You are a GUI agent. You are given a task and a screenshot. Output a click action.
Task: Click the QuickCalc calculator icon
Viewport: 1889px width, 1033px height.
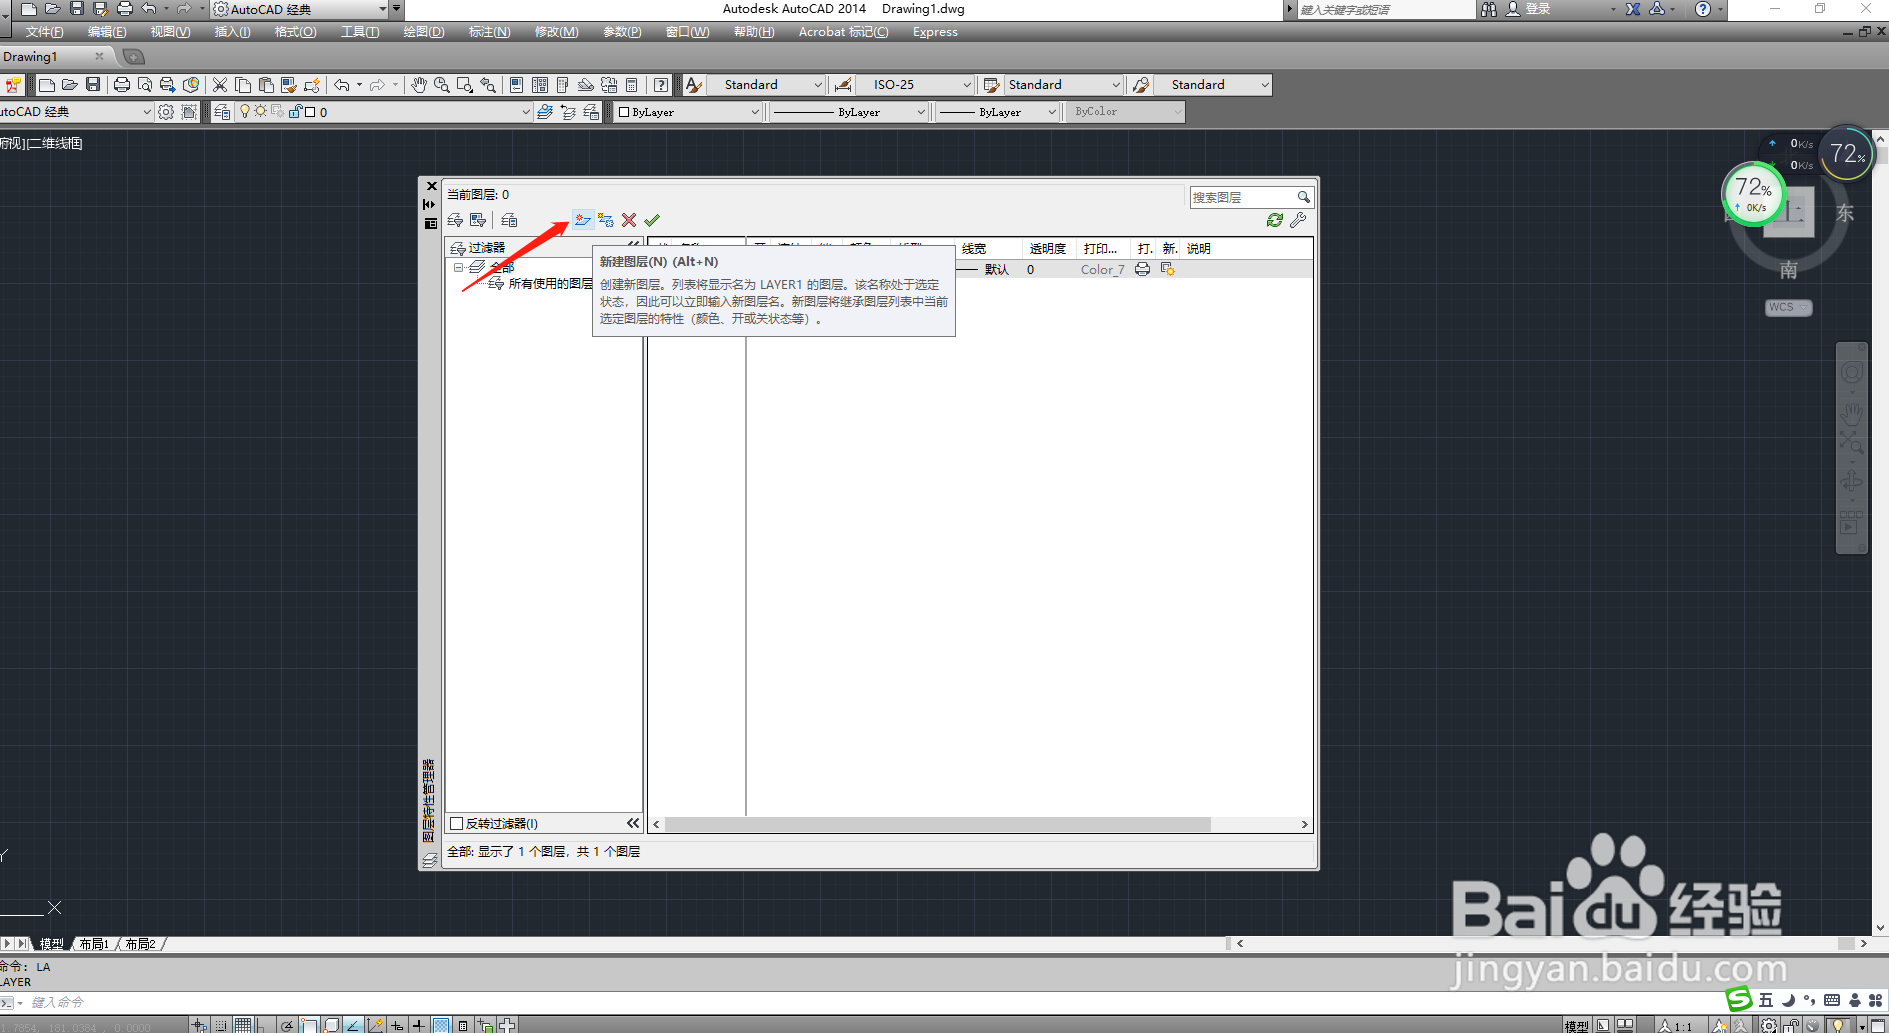(631, 85)
